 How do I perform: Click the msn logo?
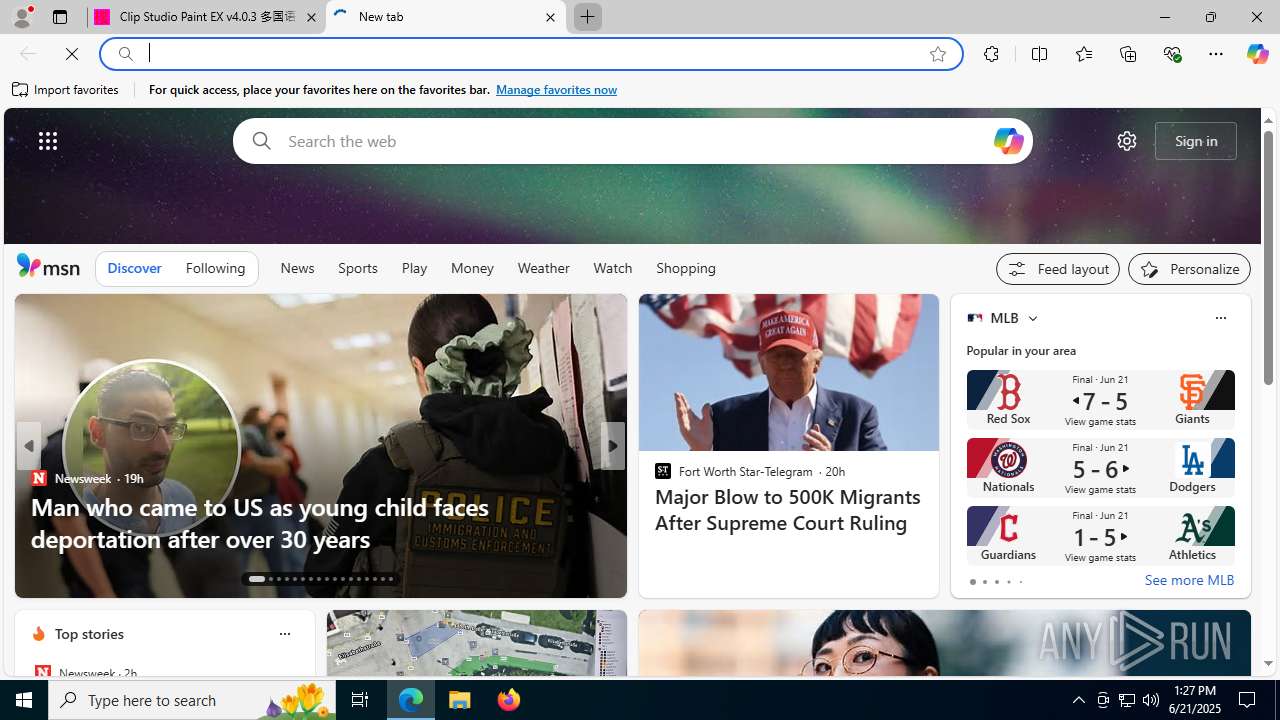click(x=48, y=266)
